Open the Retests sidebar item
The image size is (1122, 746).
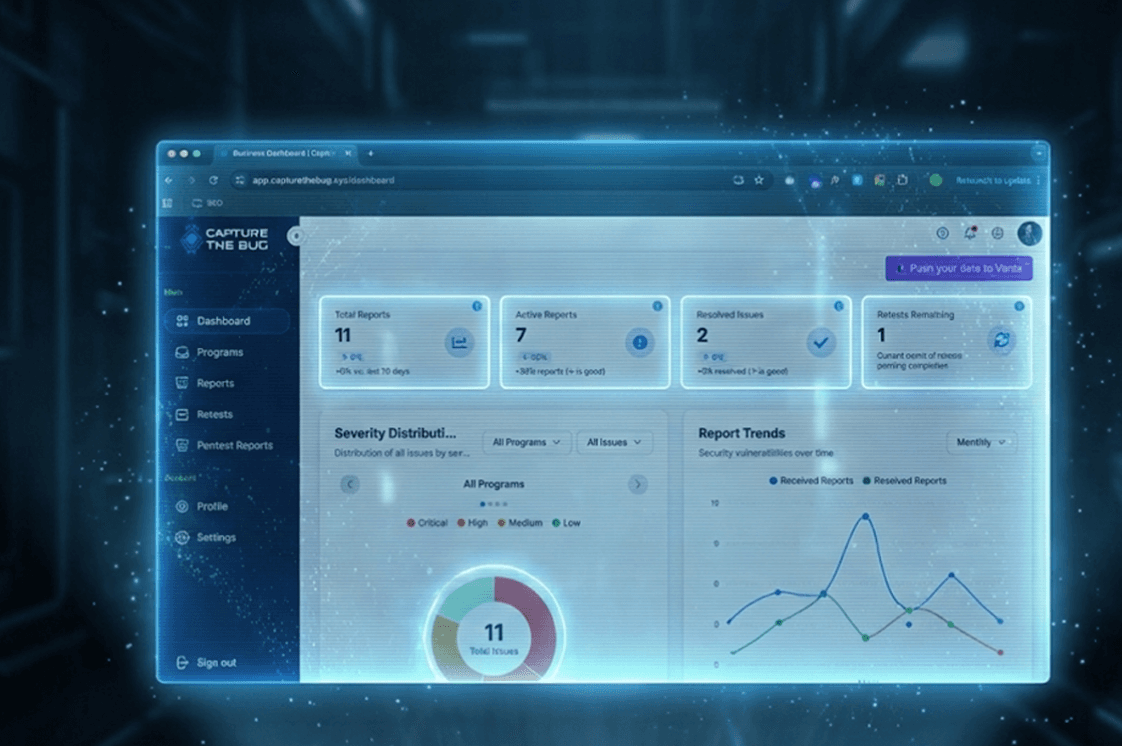click(205, 414)
